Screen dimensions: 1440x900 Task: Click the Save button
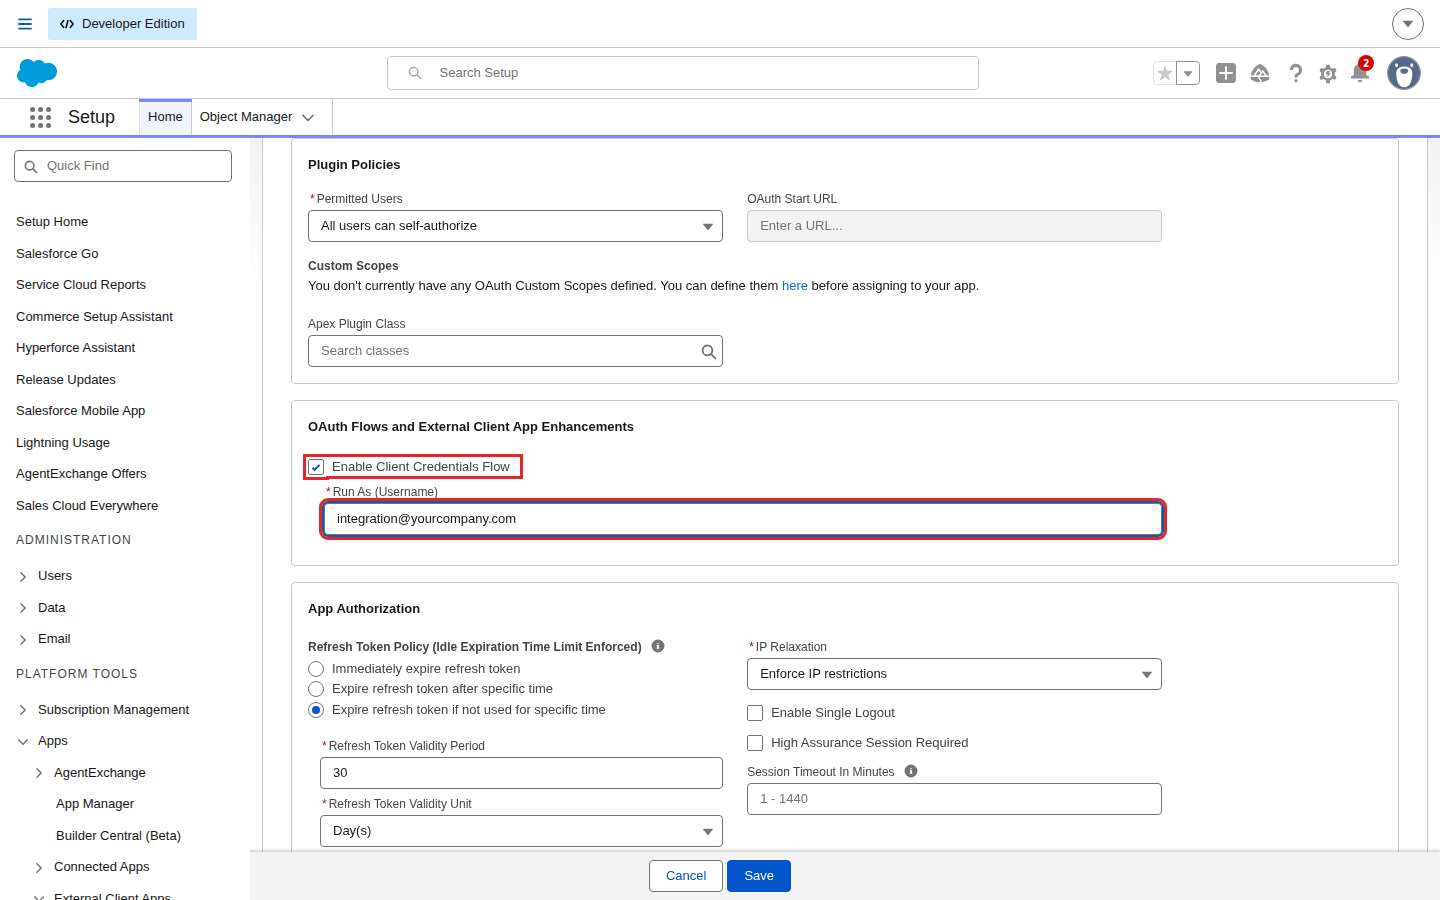pos(759,876)
